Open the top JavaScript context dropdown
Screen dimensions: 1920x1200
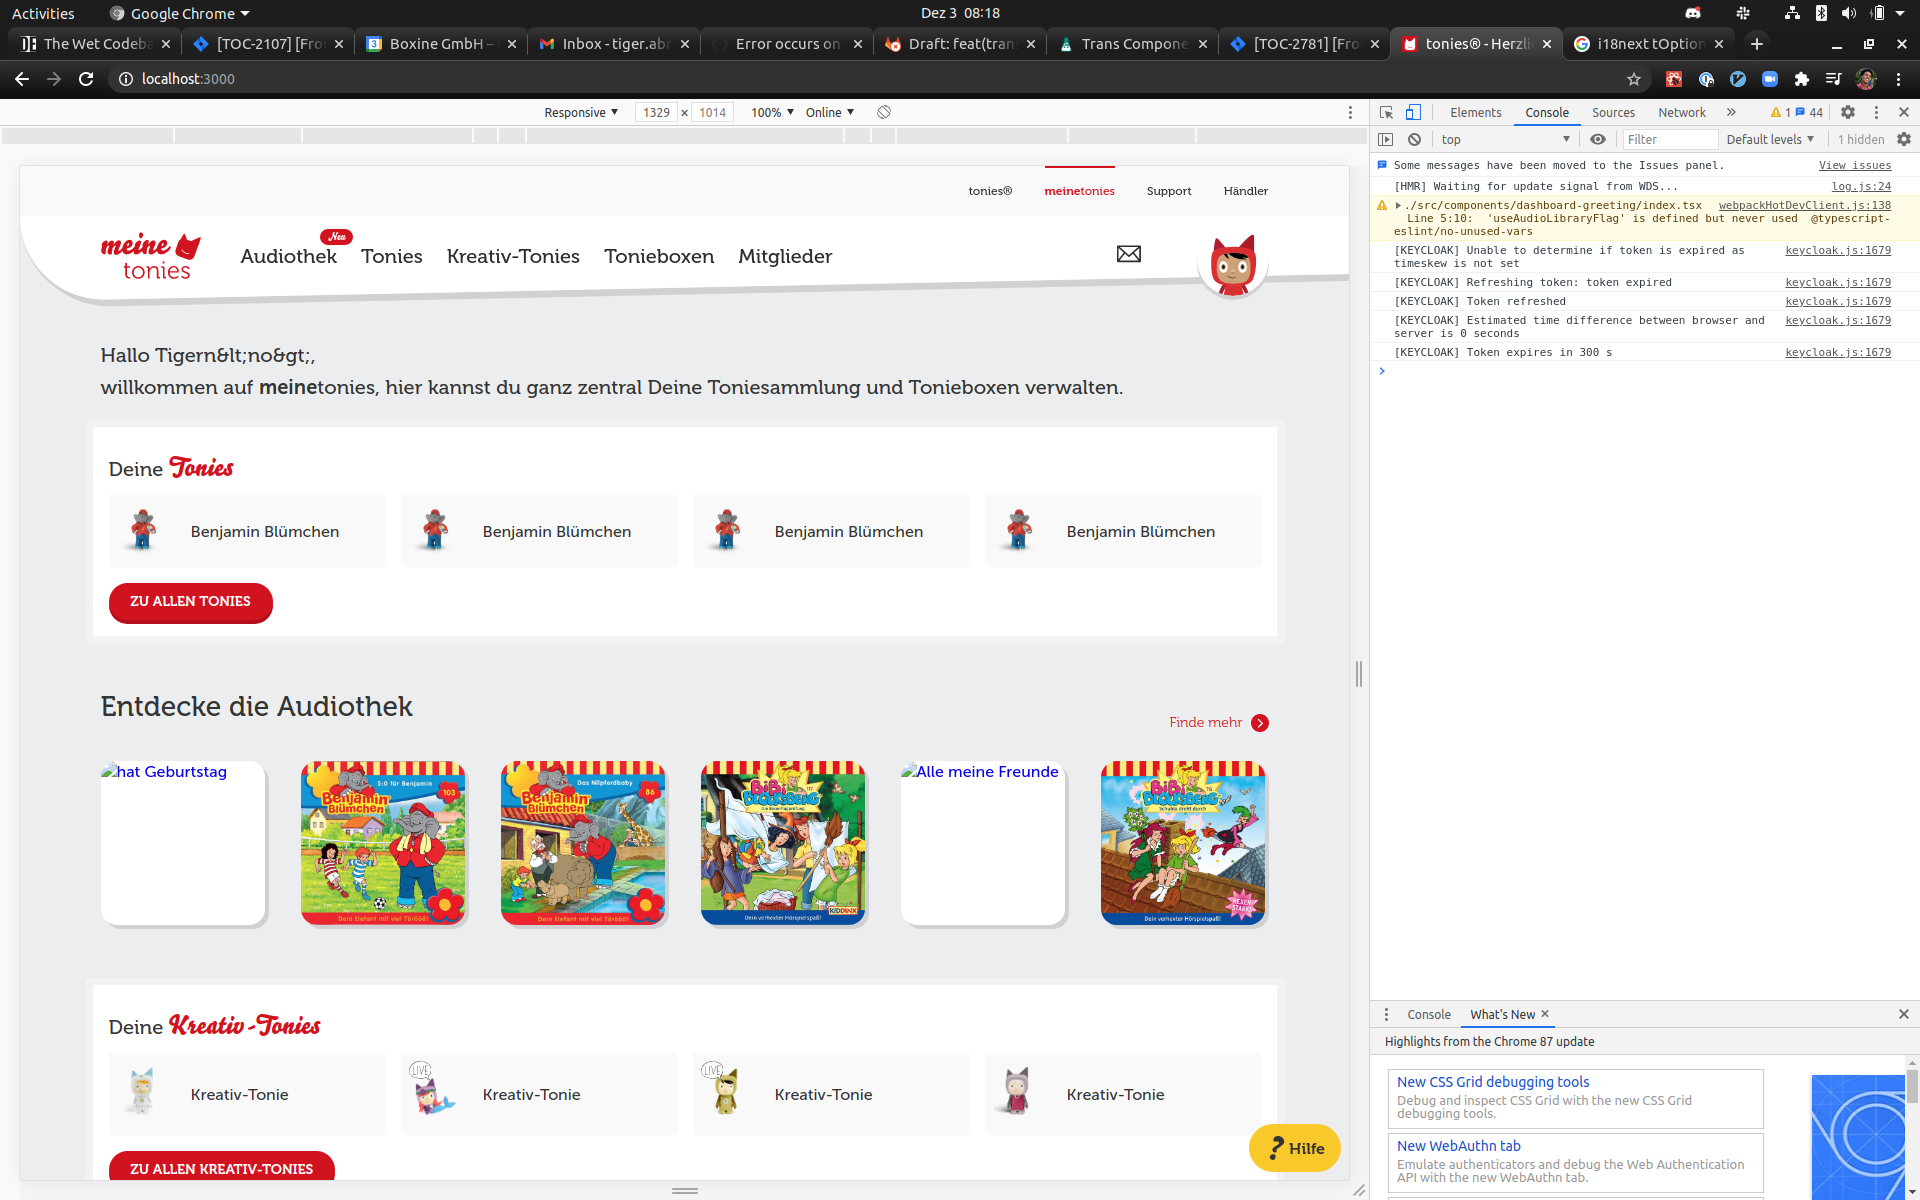pos(1505,139)
